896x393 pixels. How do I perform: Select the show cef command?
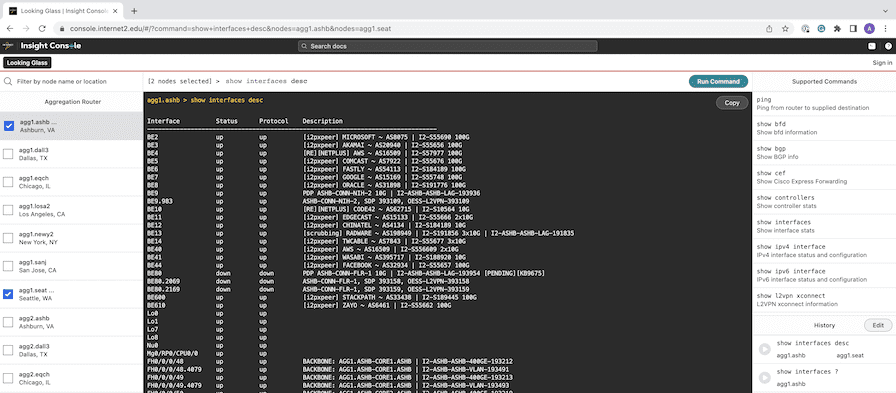coord(823,177)
